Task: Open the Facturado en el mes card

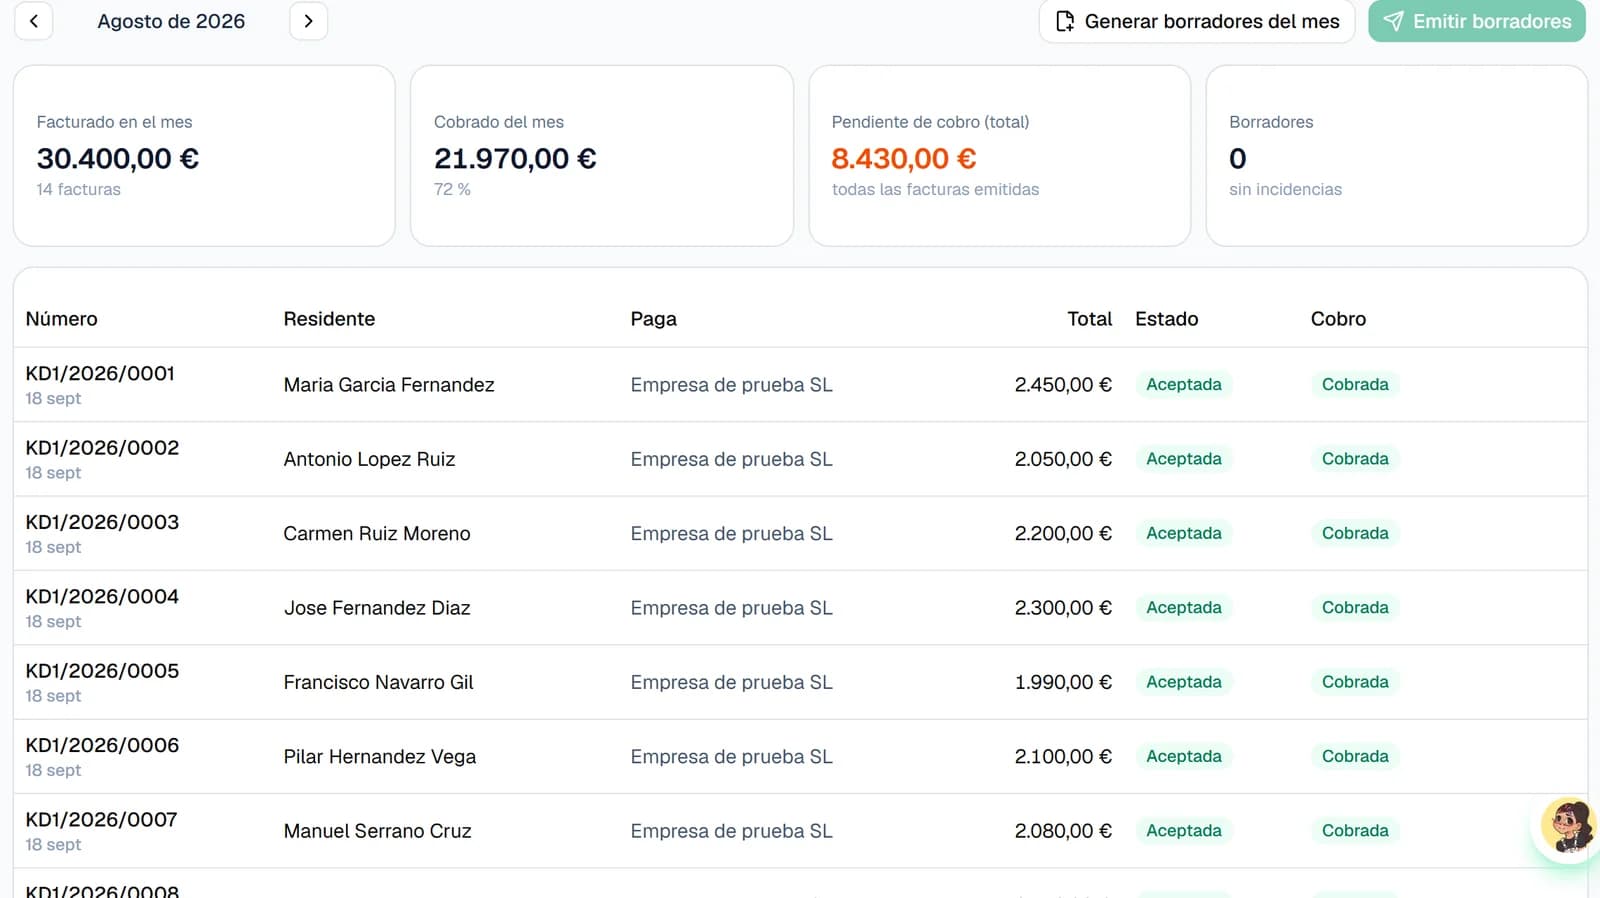Action: [x=204, y=156]
